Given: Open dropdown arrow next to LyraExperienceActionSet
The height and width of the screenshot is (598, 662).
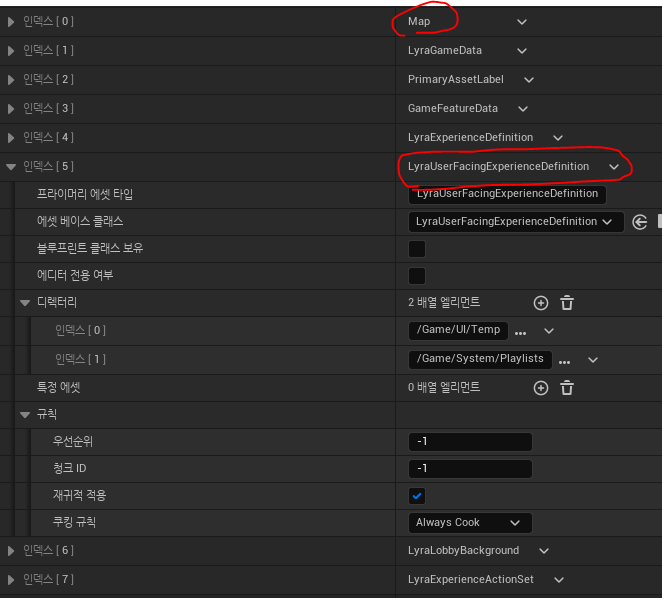Looking at the screenshot, I should pyautogui.click(x=559, y=580).
